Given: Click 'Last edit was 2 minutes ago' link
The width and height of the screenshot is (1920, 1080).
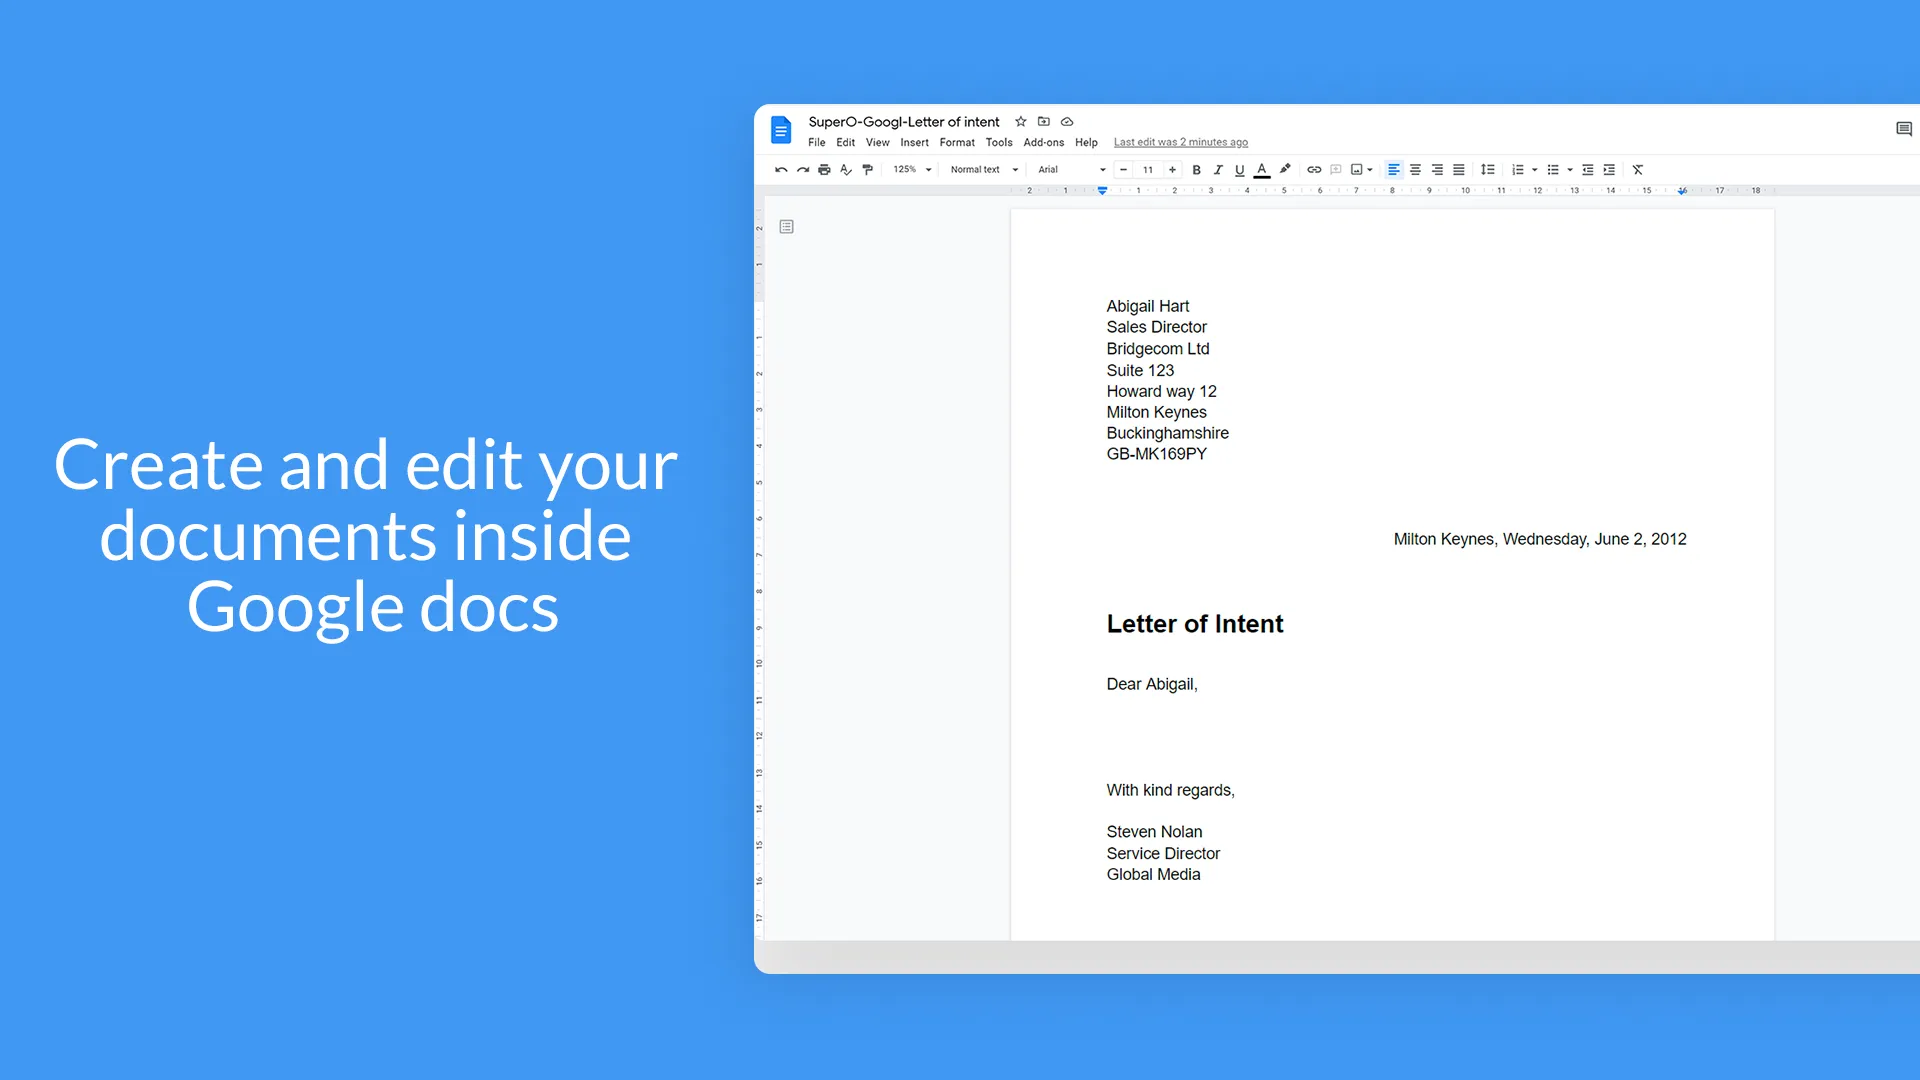Looking at the screenshot, I should 1180,143.
